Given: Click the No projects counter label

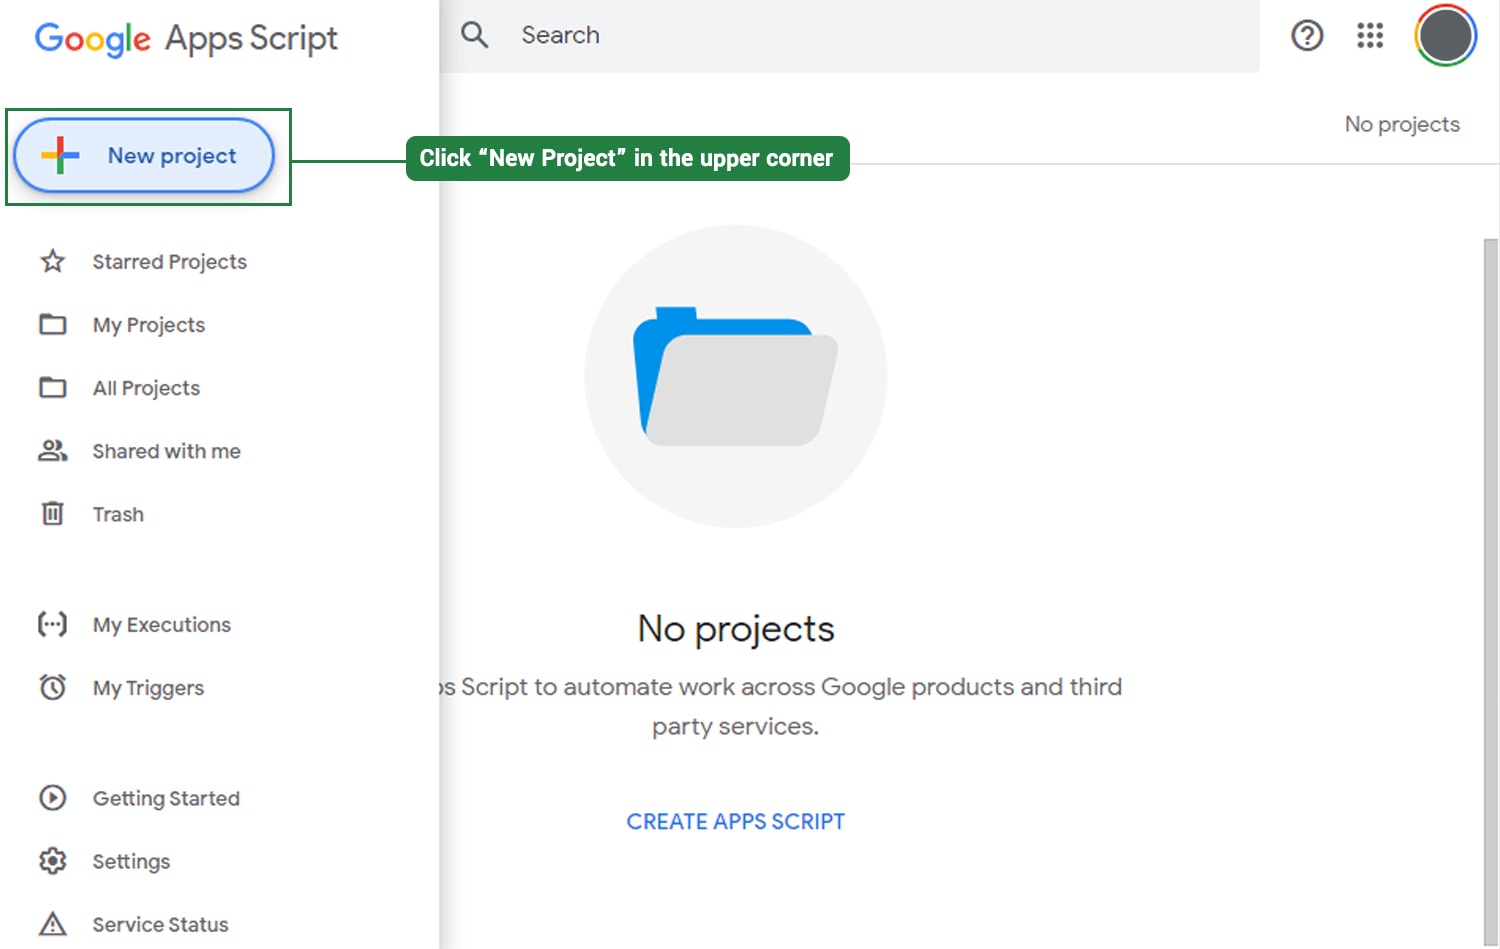Looking at the screenshot, I should pyautogui.click(x=1402, y=124).
